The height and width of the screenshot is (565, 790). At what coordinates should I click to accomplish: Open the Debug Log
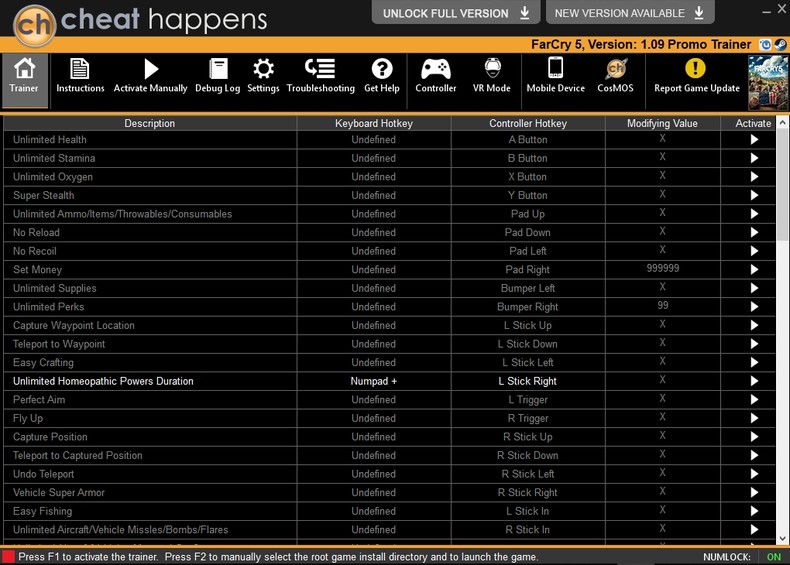(x=218, y=76)
